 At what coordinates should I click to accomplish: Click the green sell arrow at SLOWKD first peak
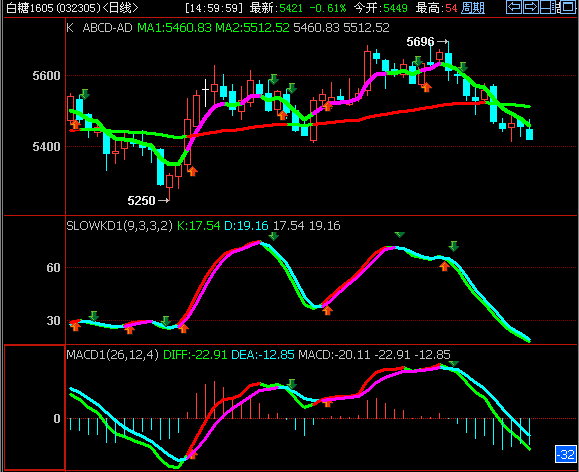pos(273,236)
